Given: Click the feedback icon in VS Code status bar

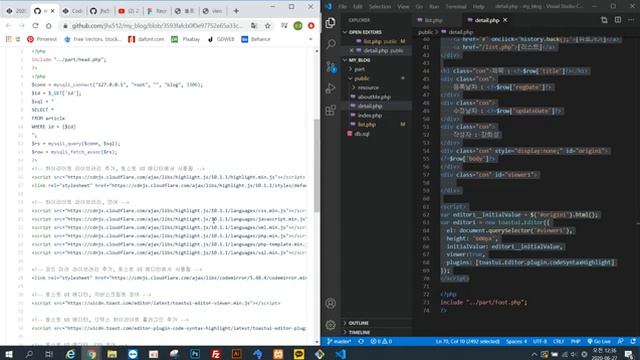Looking at the screenshot, I should (x=620, y=341).
